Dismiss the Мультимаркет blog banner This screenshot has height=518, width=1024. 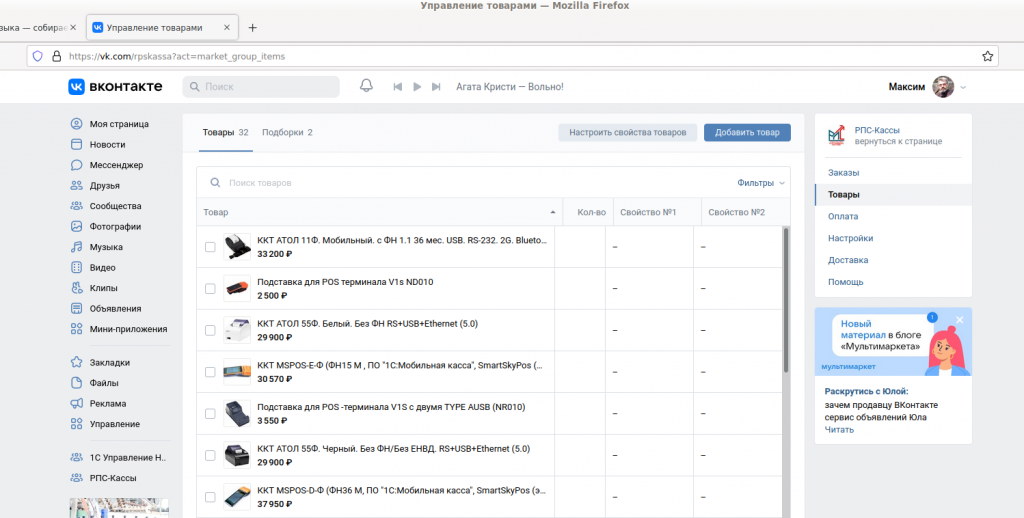point(959,319)
